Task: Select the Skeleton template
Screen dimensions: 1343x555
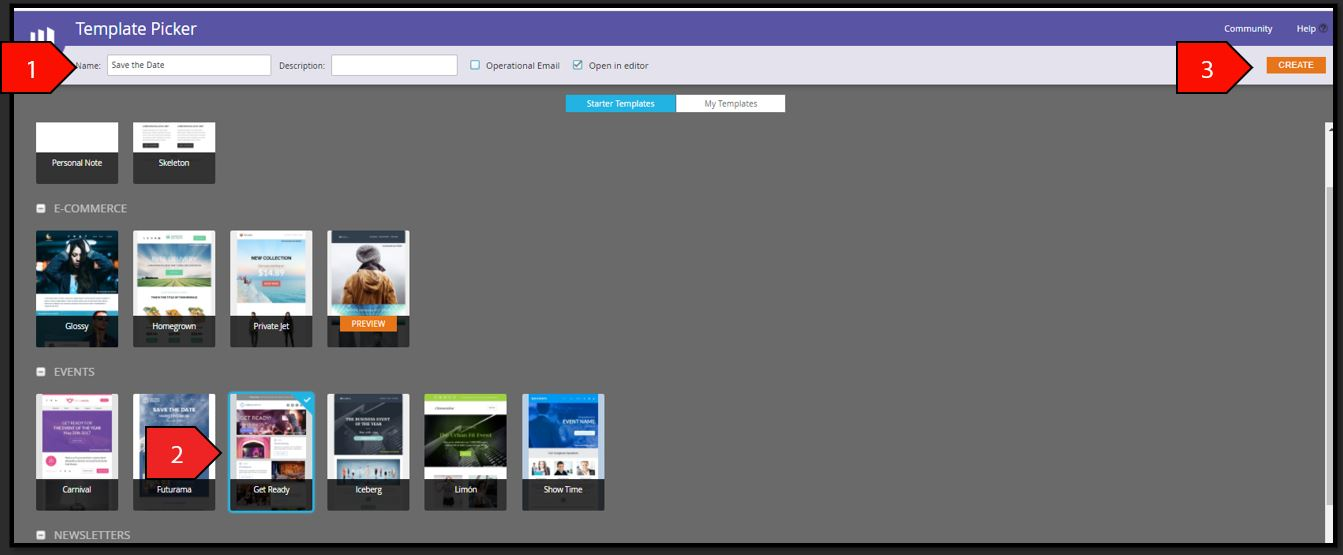Action: tap(174, 153)
